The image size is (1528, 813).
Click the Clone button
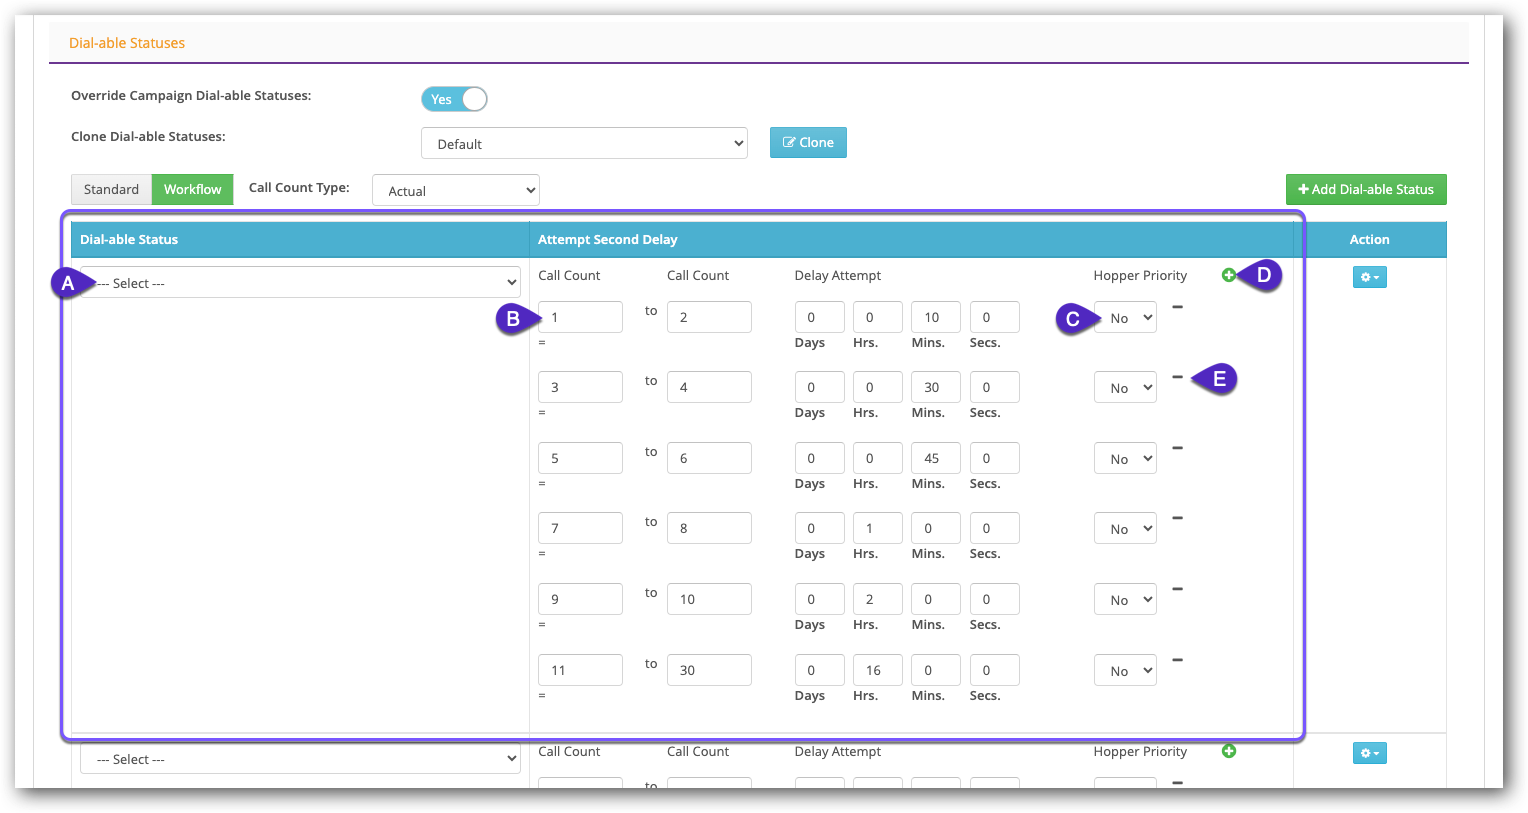tap(807, 142)
